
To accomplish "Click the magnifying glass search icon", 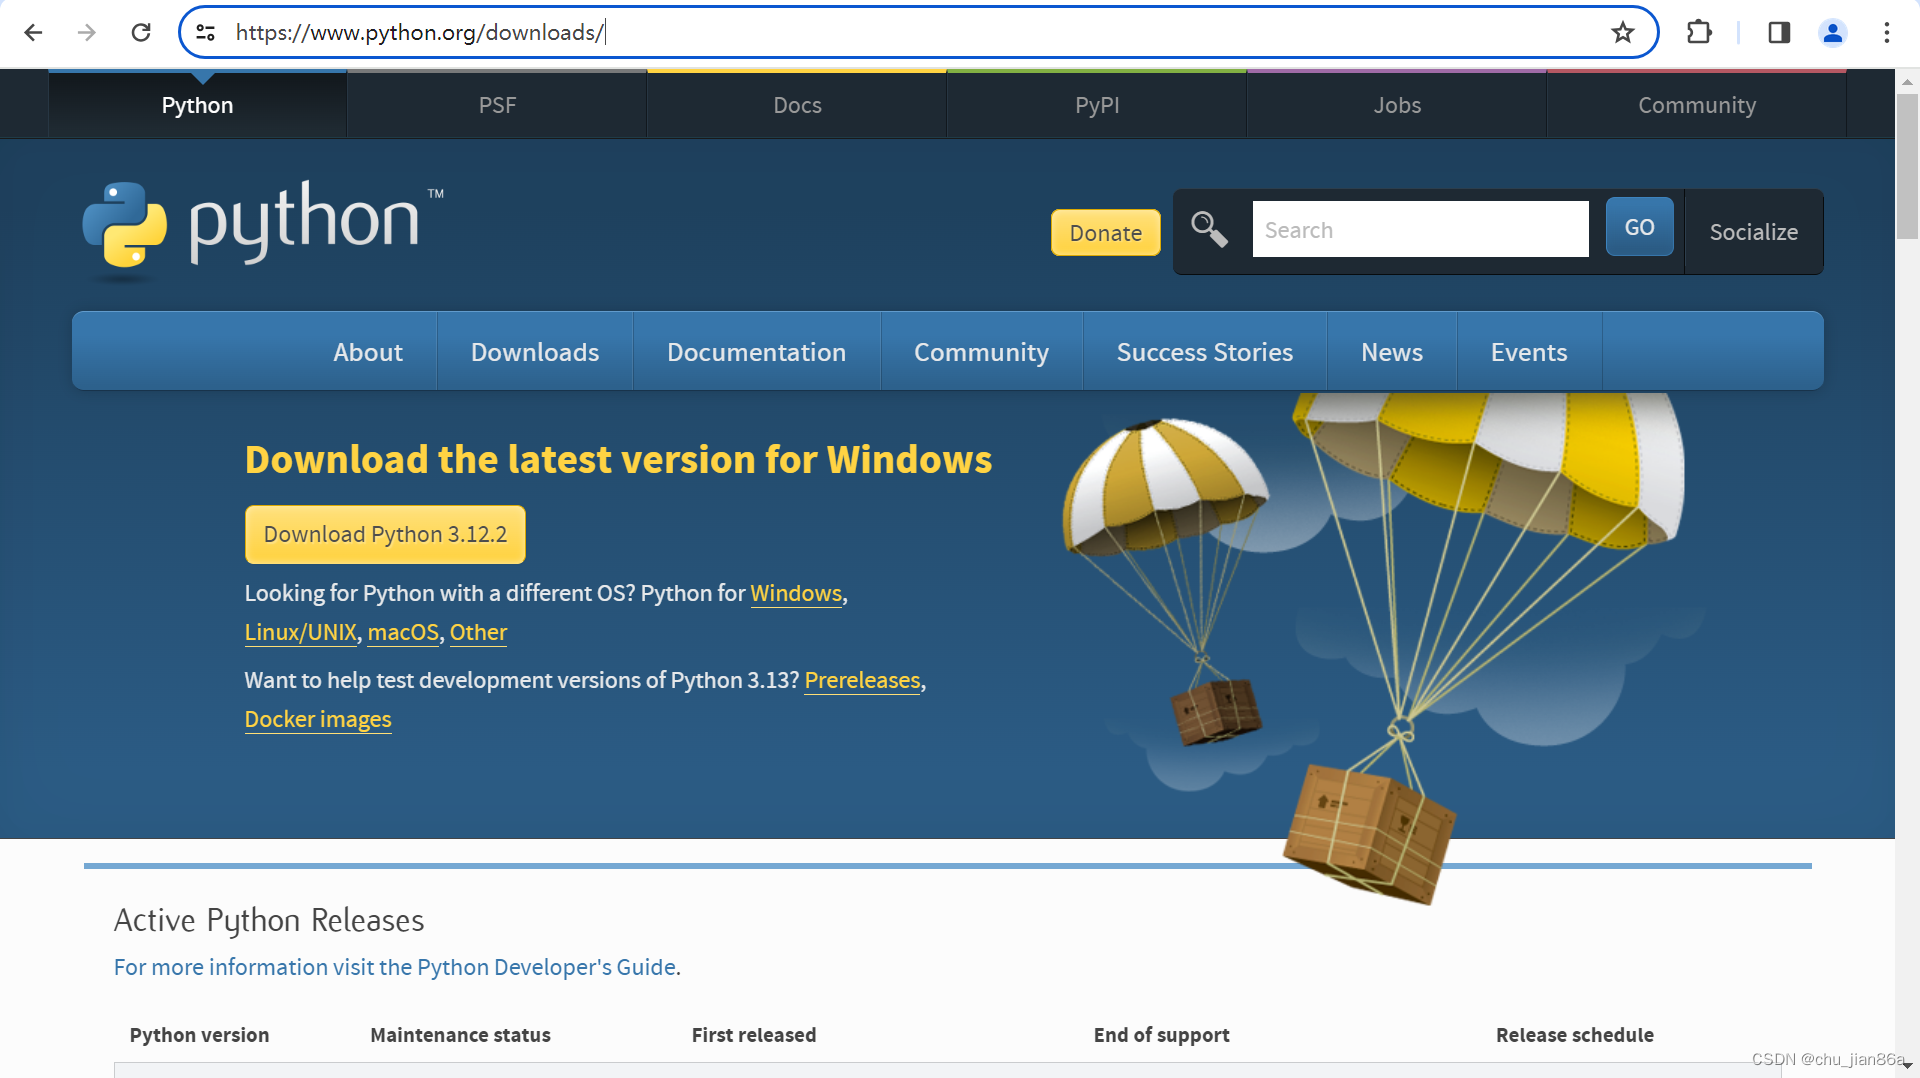I will [x=1209, y=229].
